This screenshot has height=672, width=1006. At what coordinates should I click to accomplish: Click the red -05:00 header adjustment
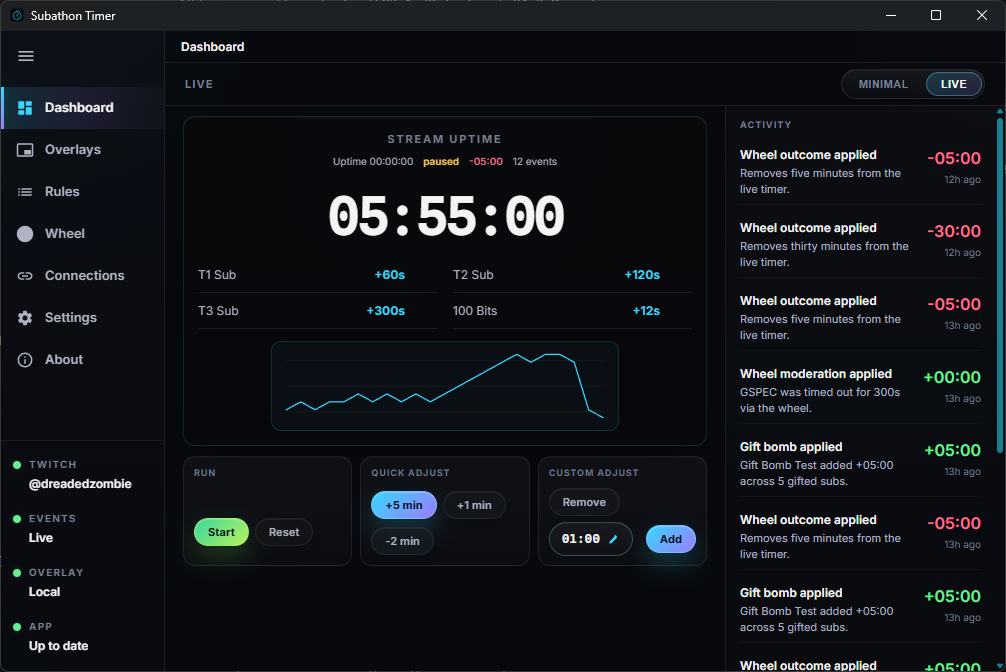486,162
